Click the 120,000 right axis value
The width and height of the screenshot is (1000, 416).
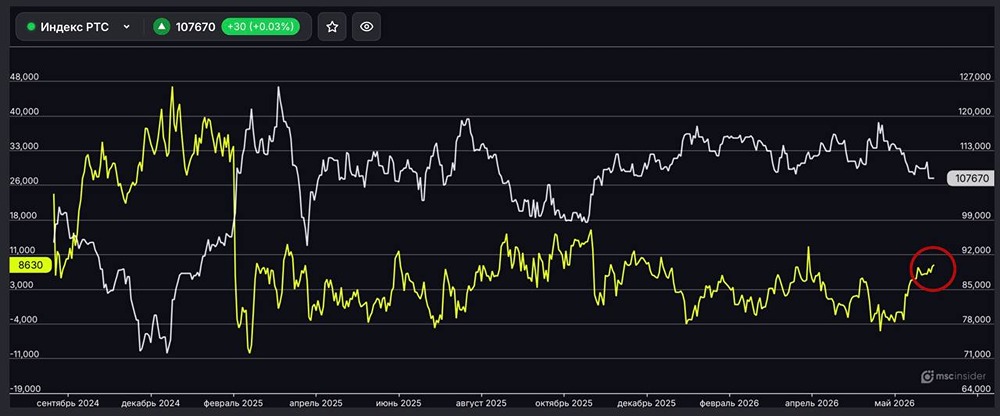pos(976,112)
